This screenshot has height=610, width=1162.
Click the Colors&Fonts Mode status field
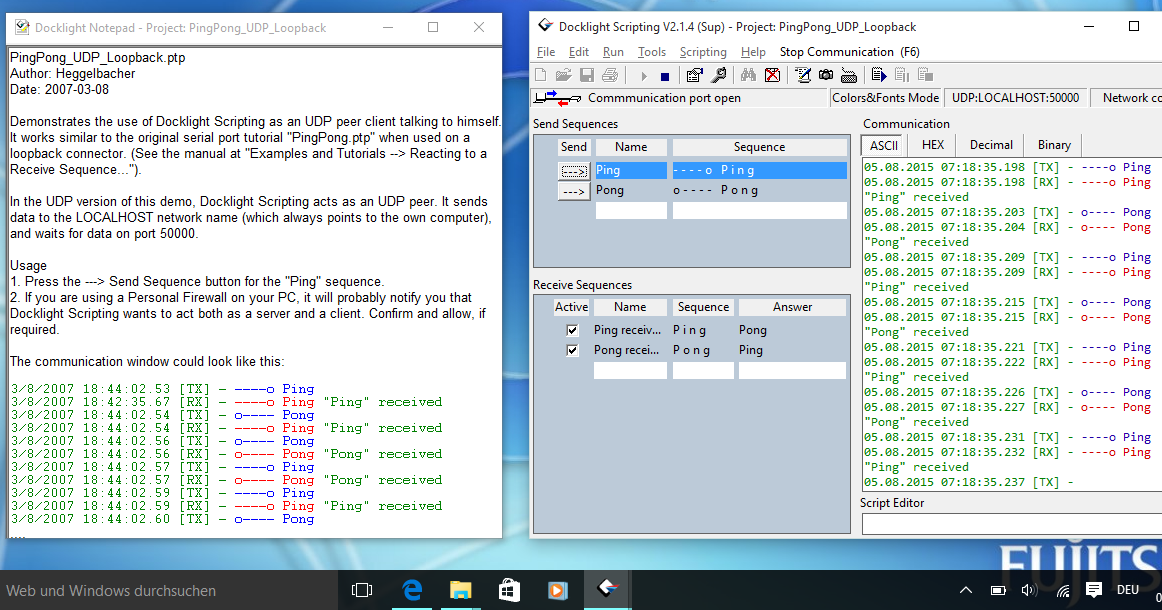[x=886, y=98]
